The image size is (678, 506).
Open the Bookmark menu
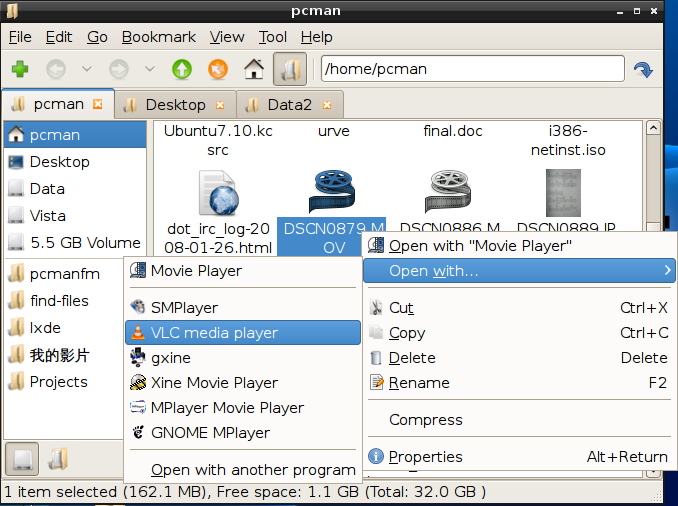(x=158, y=37)
